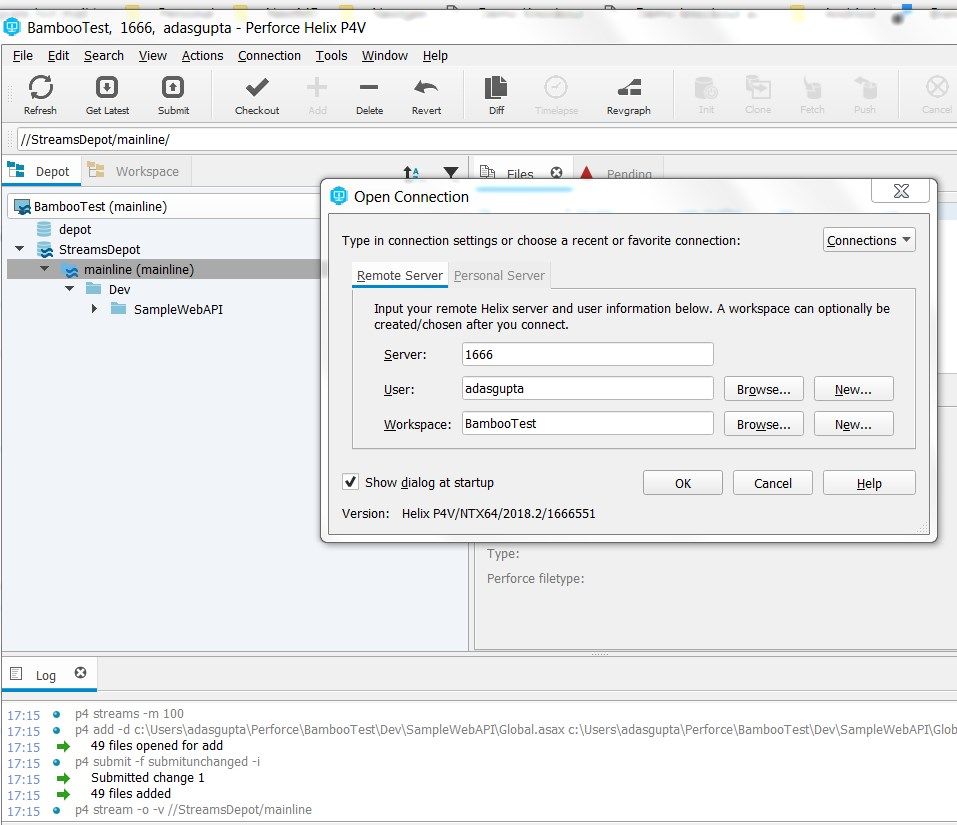
Task: Close the Open Connection dialog
Action: point(900,191)
